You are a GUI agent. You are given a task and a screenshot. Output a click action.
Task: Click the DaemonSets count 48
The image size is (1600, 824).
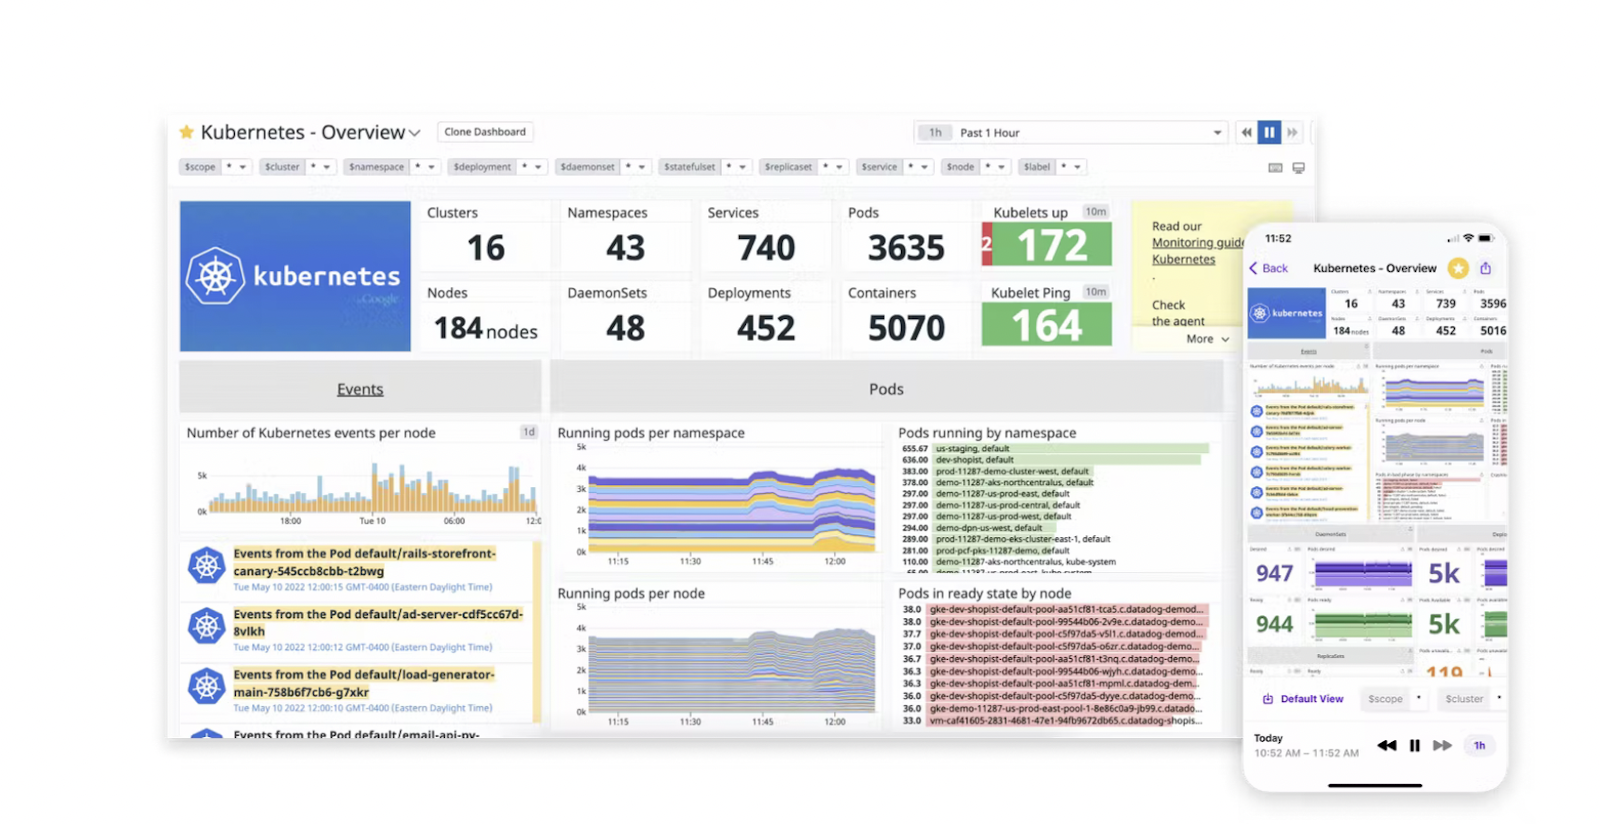[626, 328]
